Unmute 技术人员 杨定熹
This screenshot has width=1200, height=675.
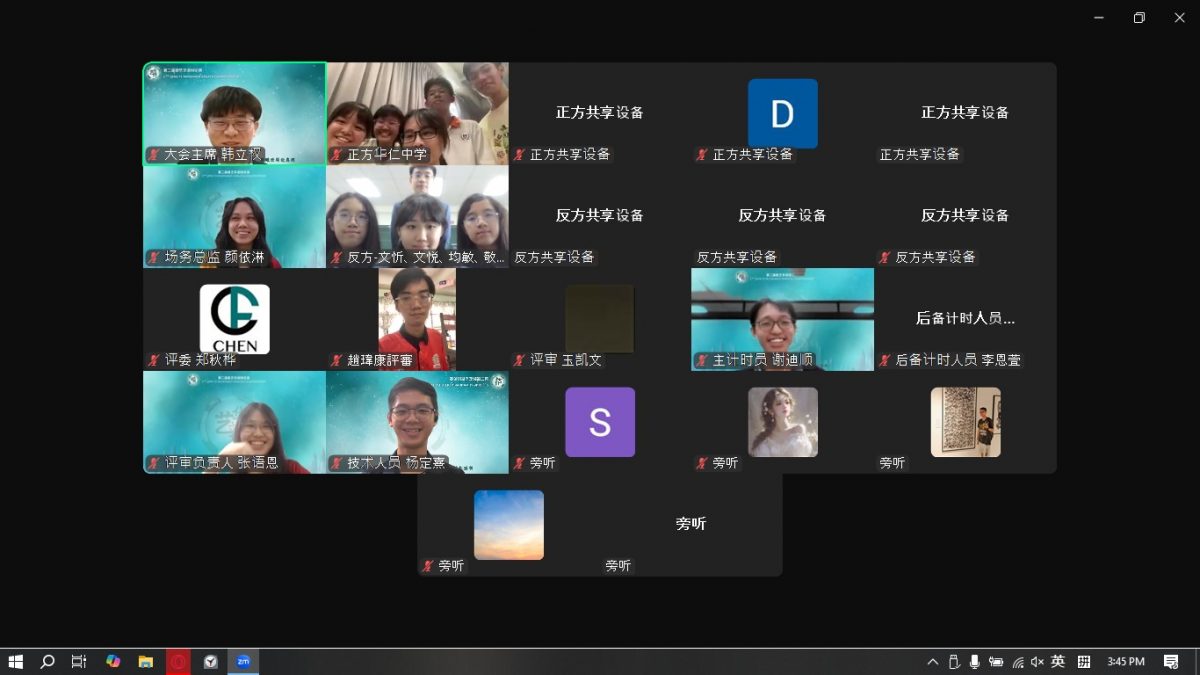point(337,464)
